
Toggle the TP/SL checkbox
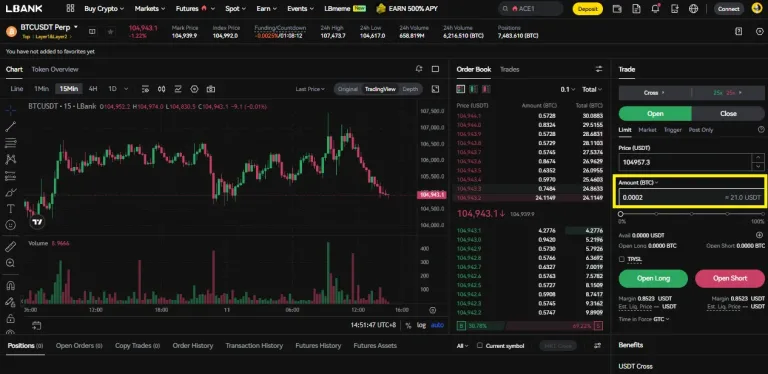tap(622, 259)
